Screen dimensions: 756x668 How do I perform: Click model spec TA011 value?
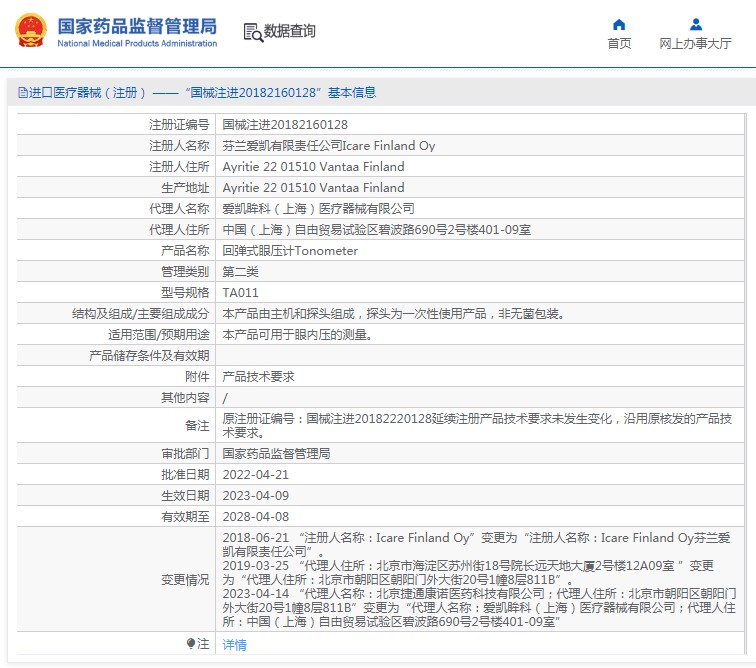[240, 293]
